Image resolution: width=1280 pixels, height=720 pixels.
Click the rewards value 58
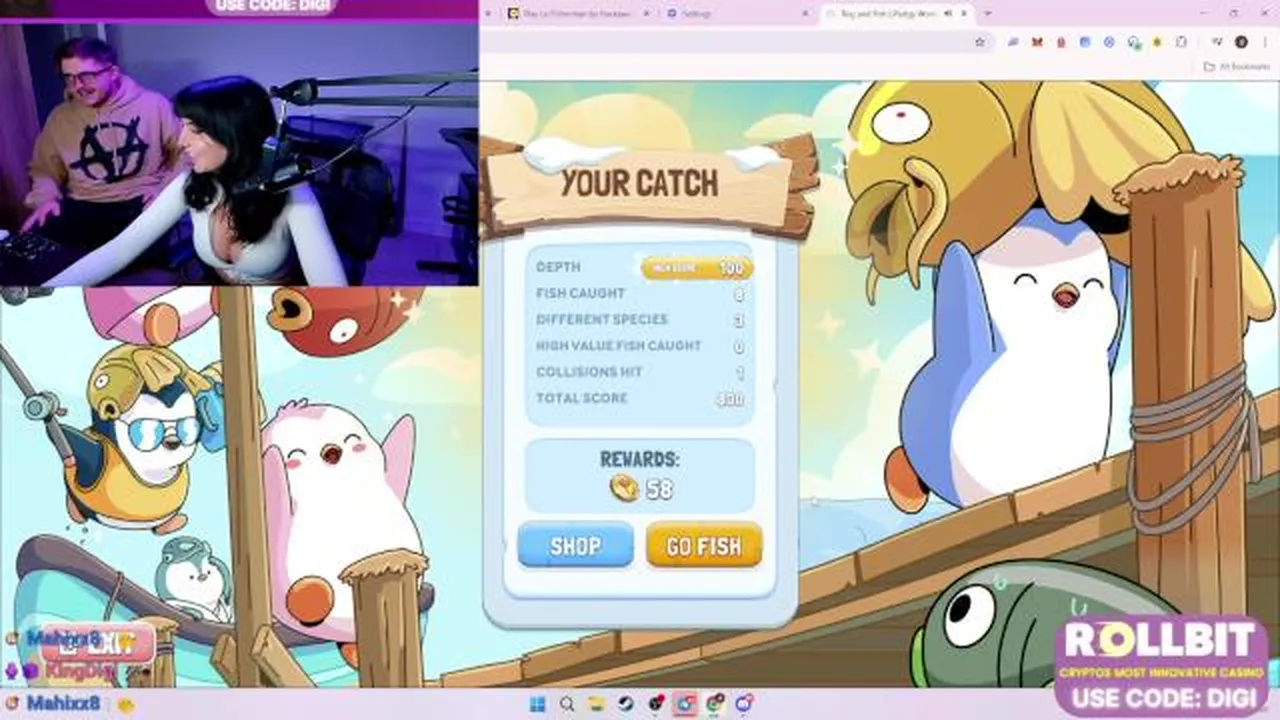tap(660, 489)
